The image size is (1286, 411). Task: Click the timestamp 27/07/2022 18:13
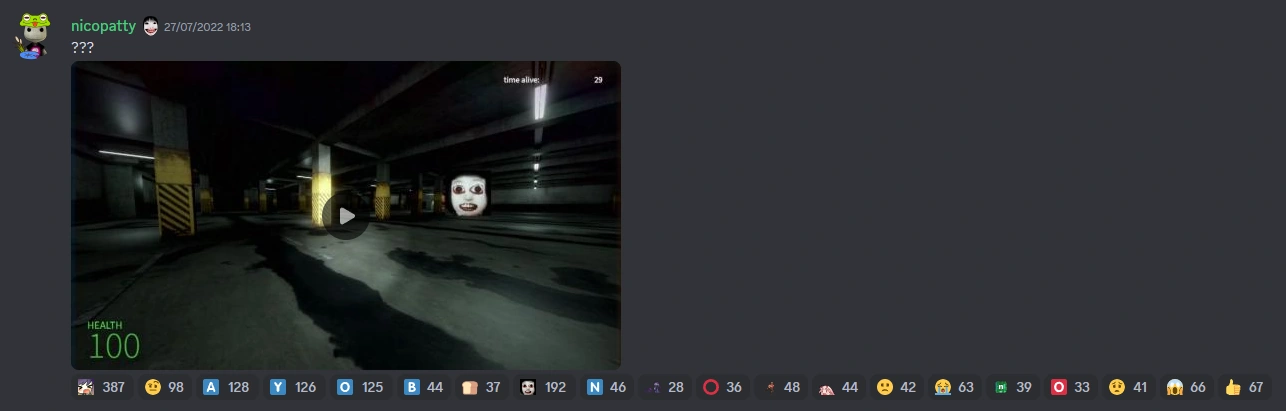(x=207, y=27)
